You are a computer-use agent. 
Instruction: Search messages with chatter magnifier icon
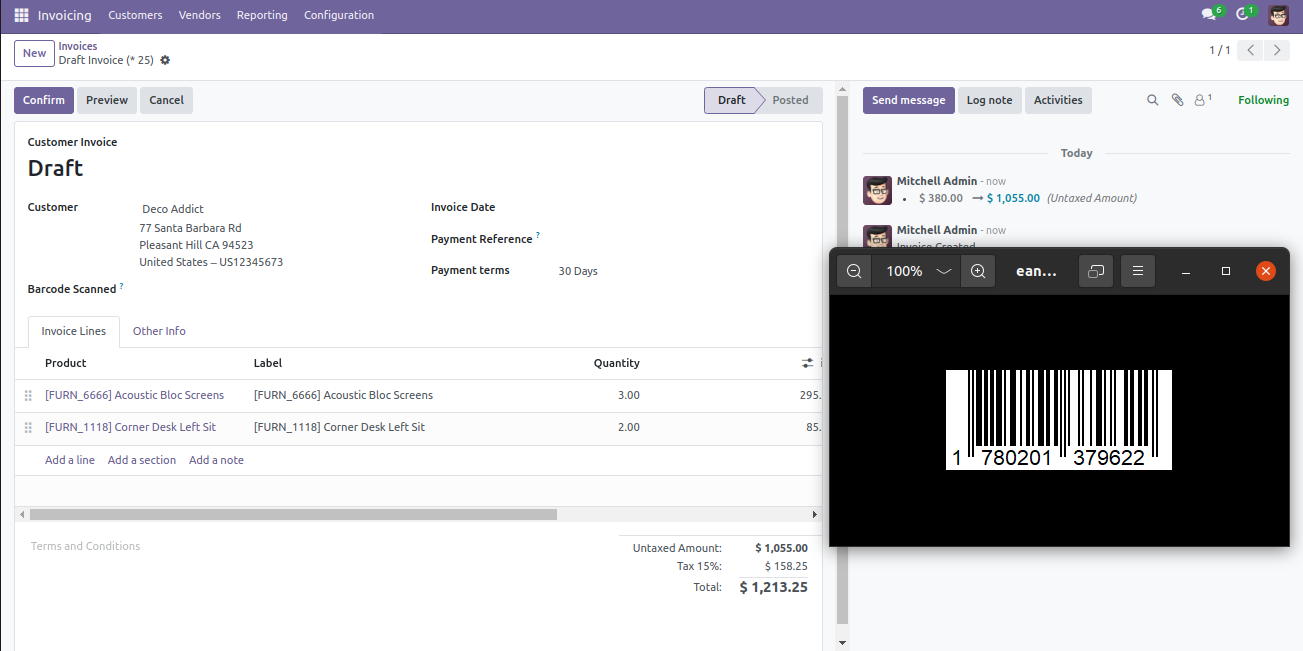(1152, 100)
